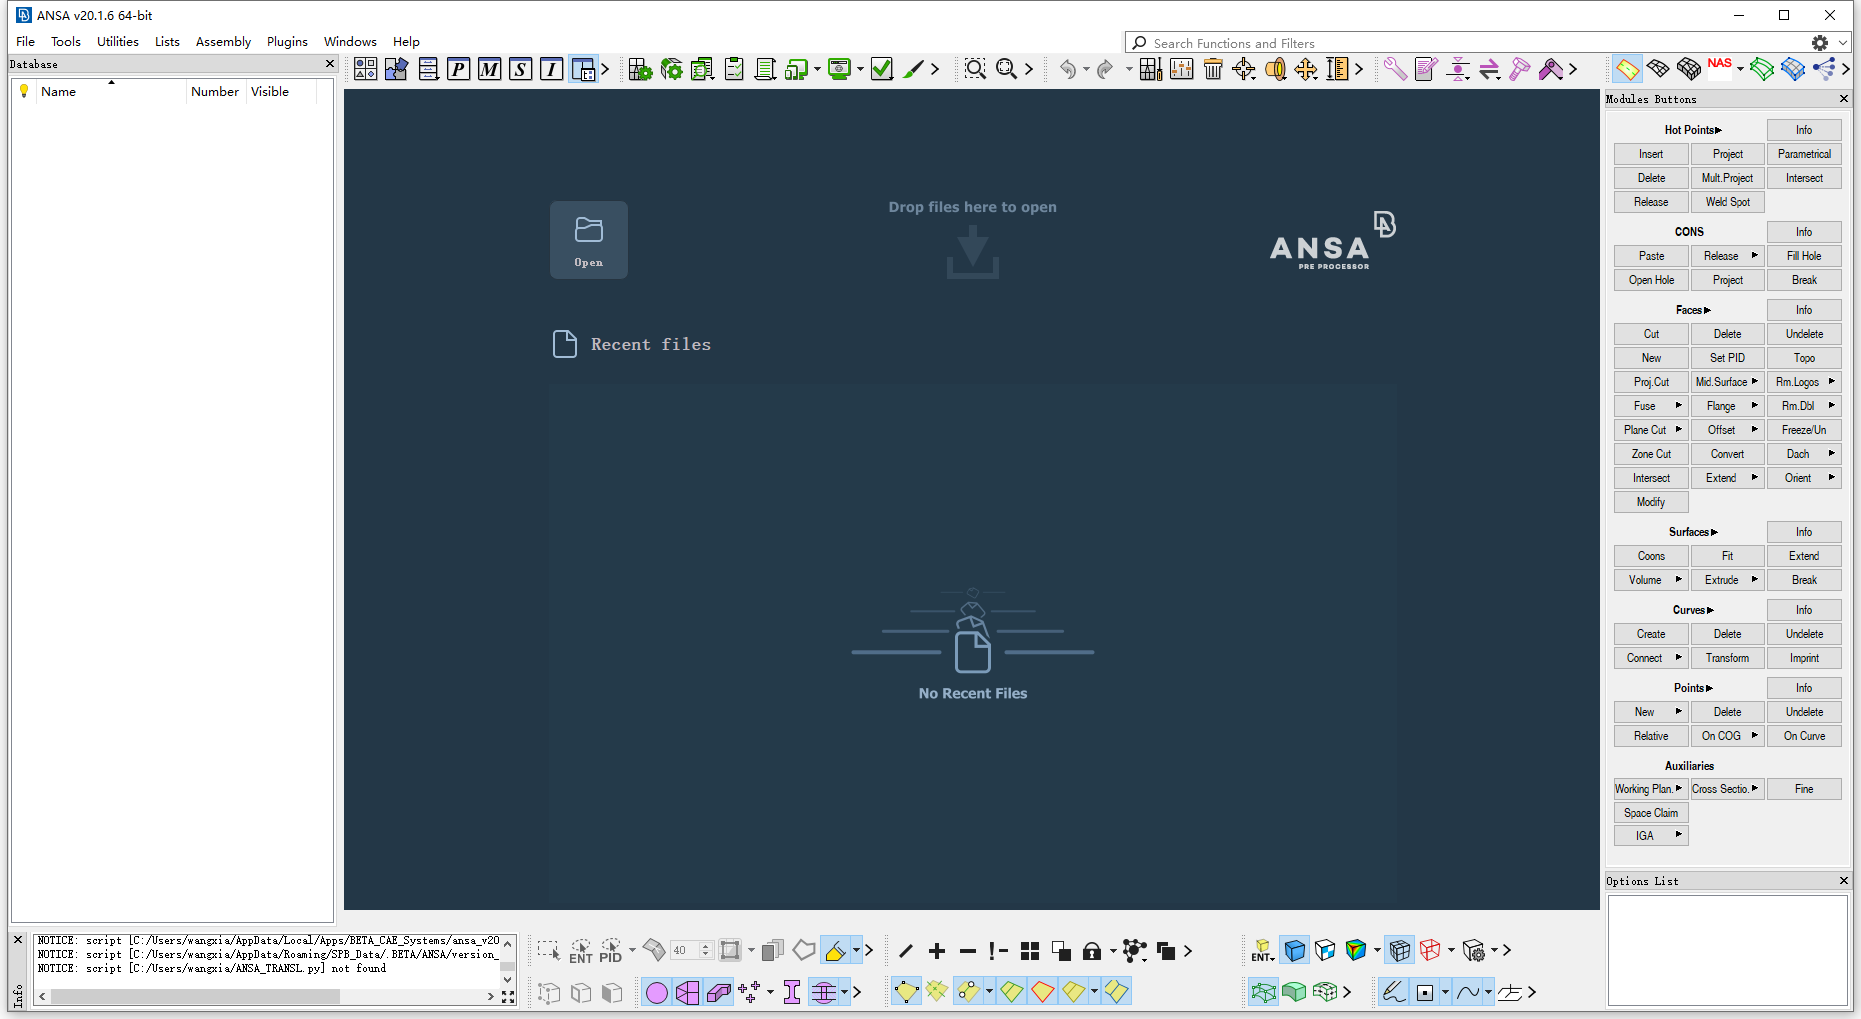Screen dimensions: 1861x1019
Task: Open the Help menu
Action: coord(406,42)
